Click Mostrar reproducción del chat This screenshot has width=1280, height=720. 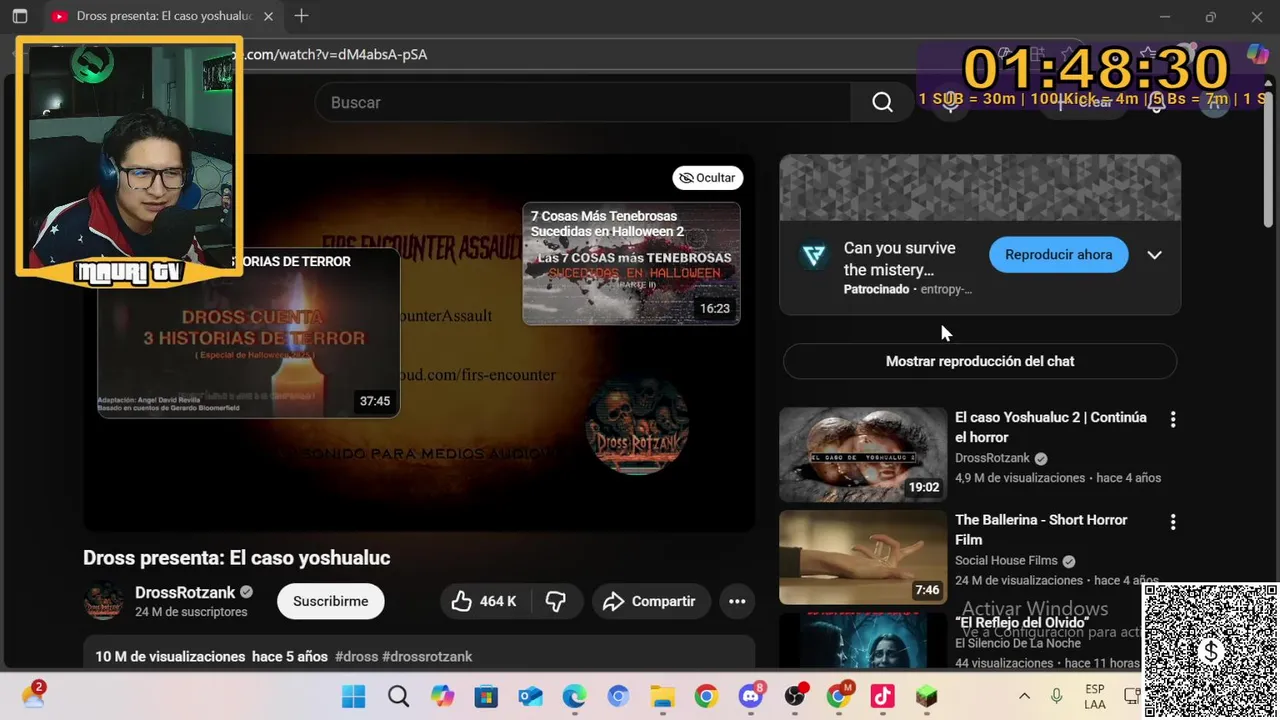tap(980, 361)
